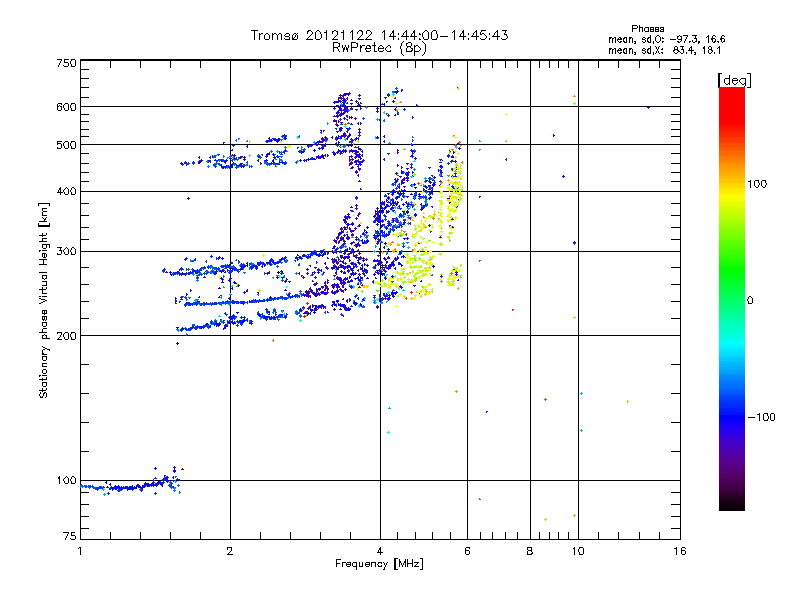Image resolution: width=800 pixels, height=600 pixels.
Task: Click the 'RwPretec (8p)' subtitle
Action: click(x=379, y=48)
